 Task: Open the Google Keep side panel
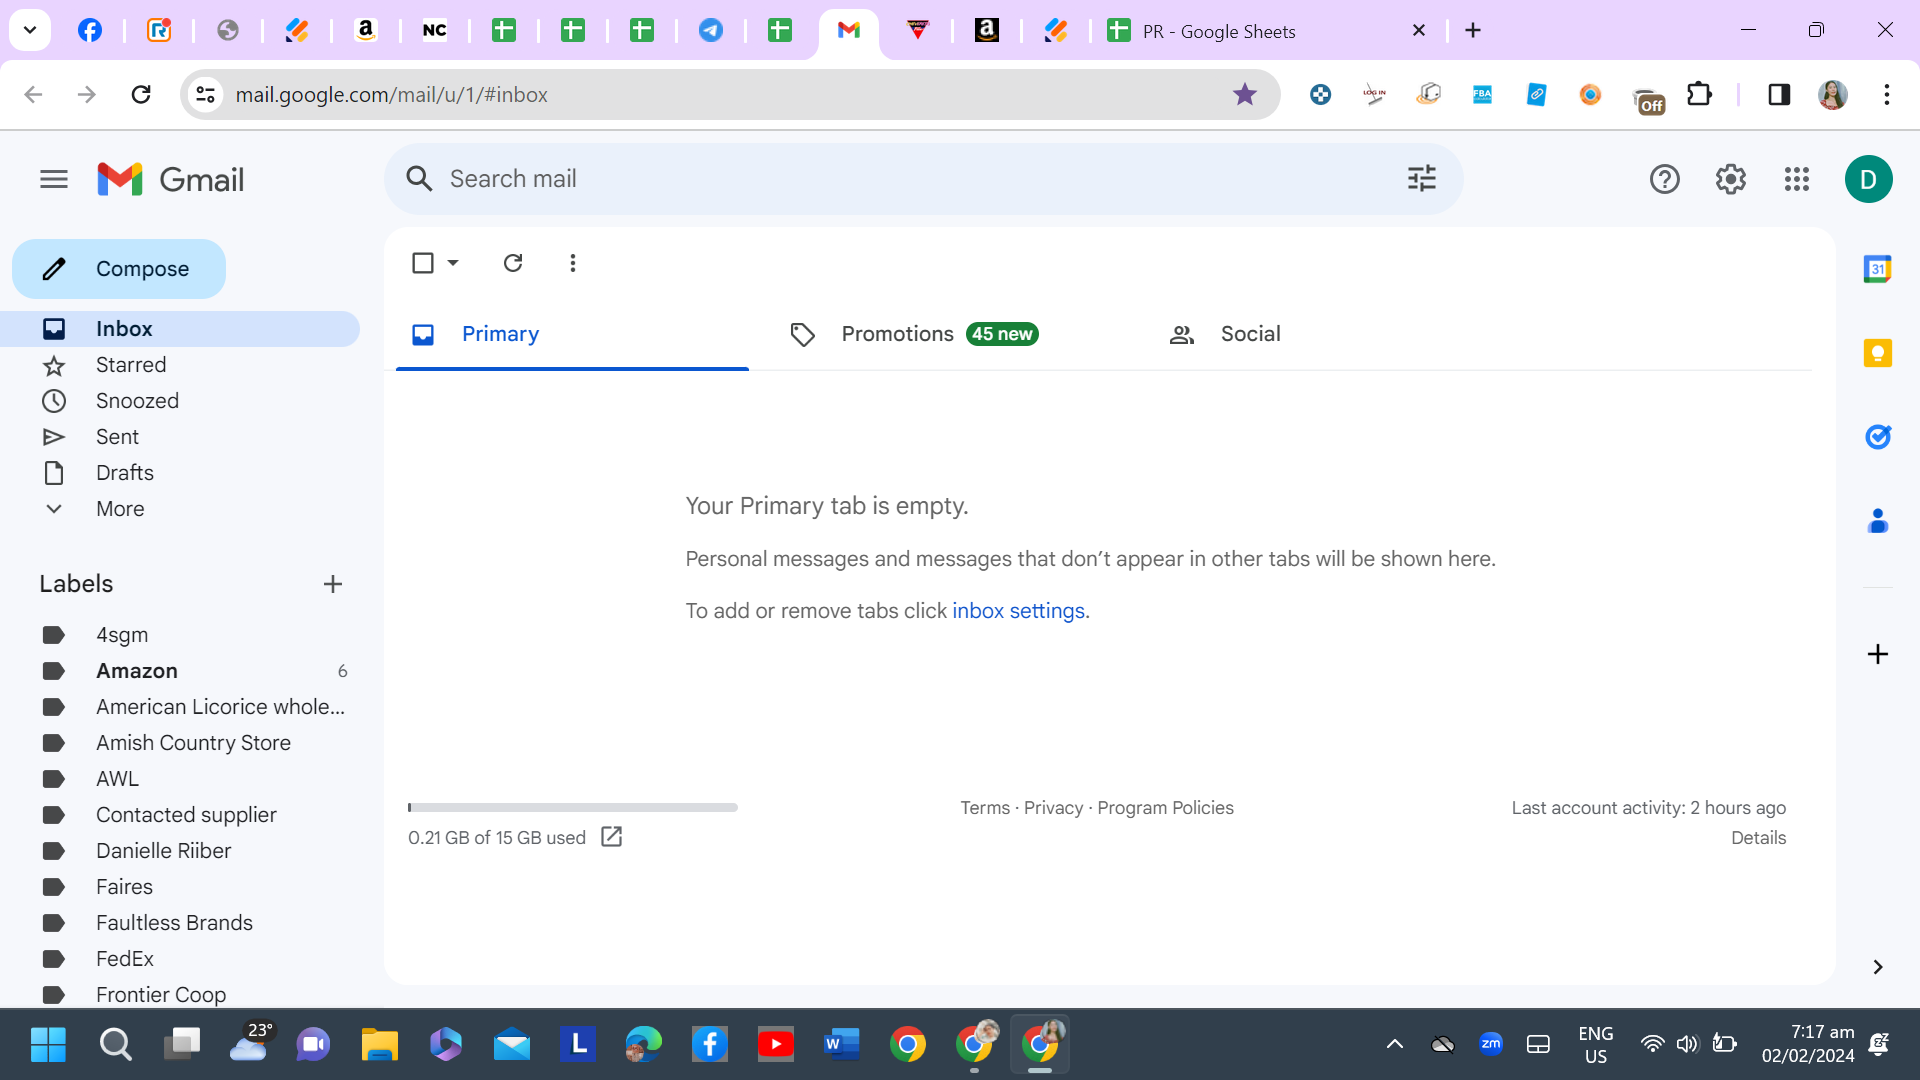coord(1877,353)
